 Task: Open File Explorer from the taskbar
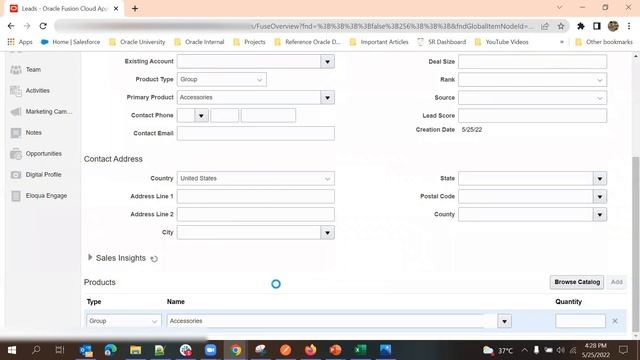pos(136,350)
